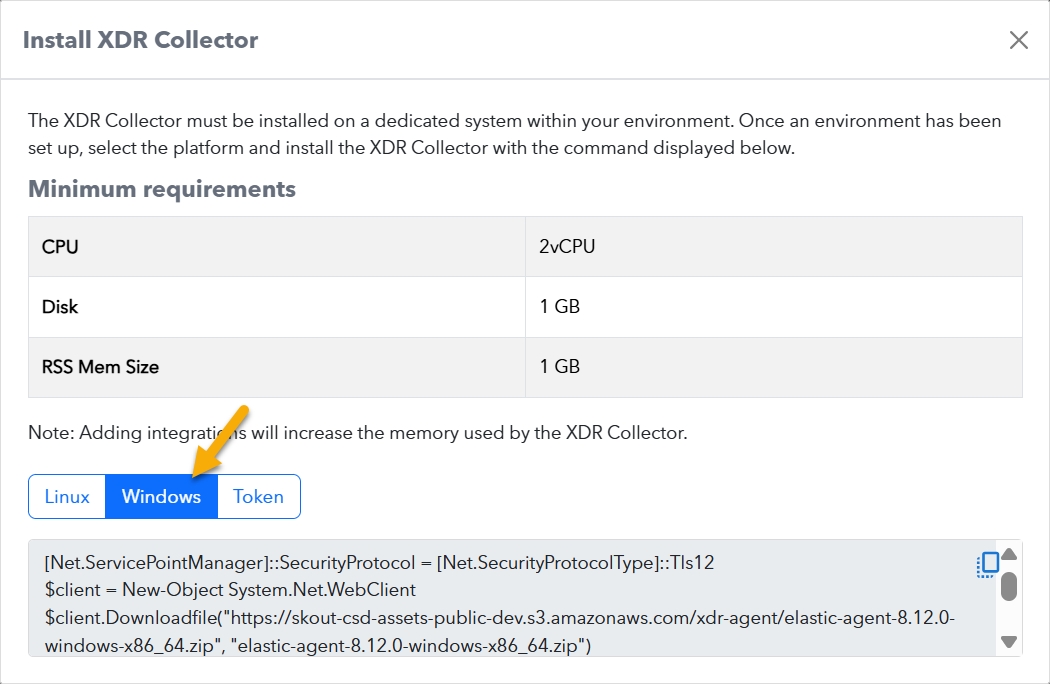Select the CPU row label
1050x684 pixels.
(60, 247)
